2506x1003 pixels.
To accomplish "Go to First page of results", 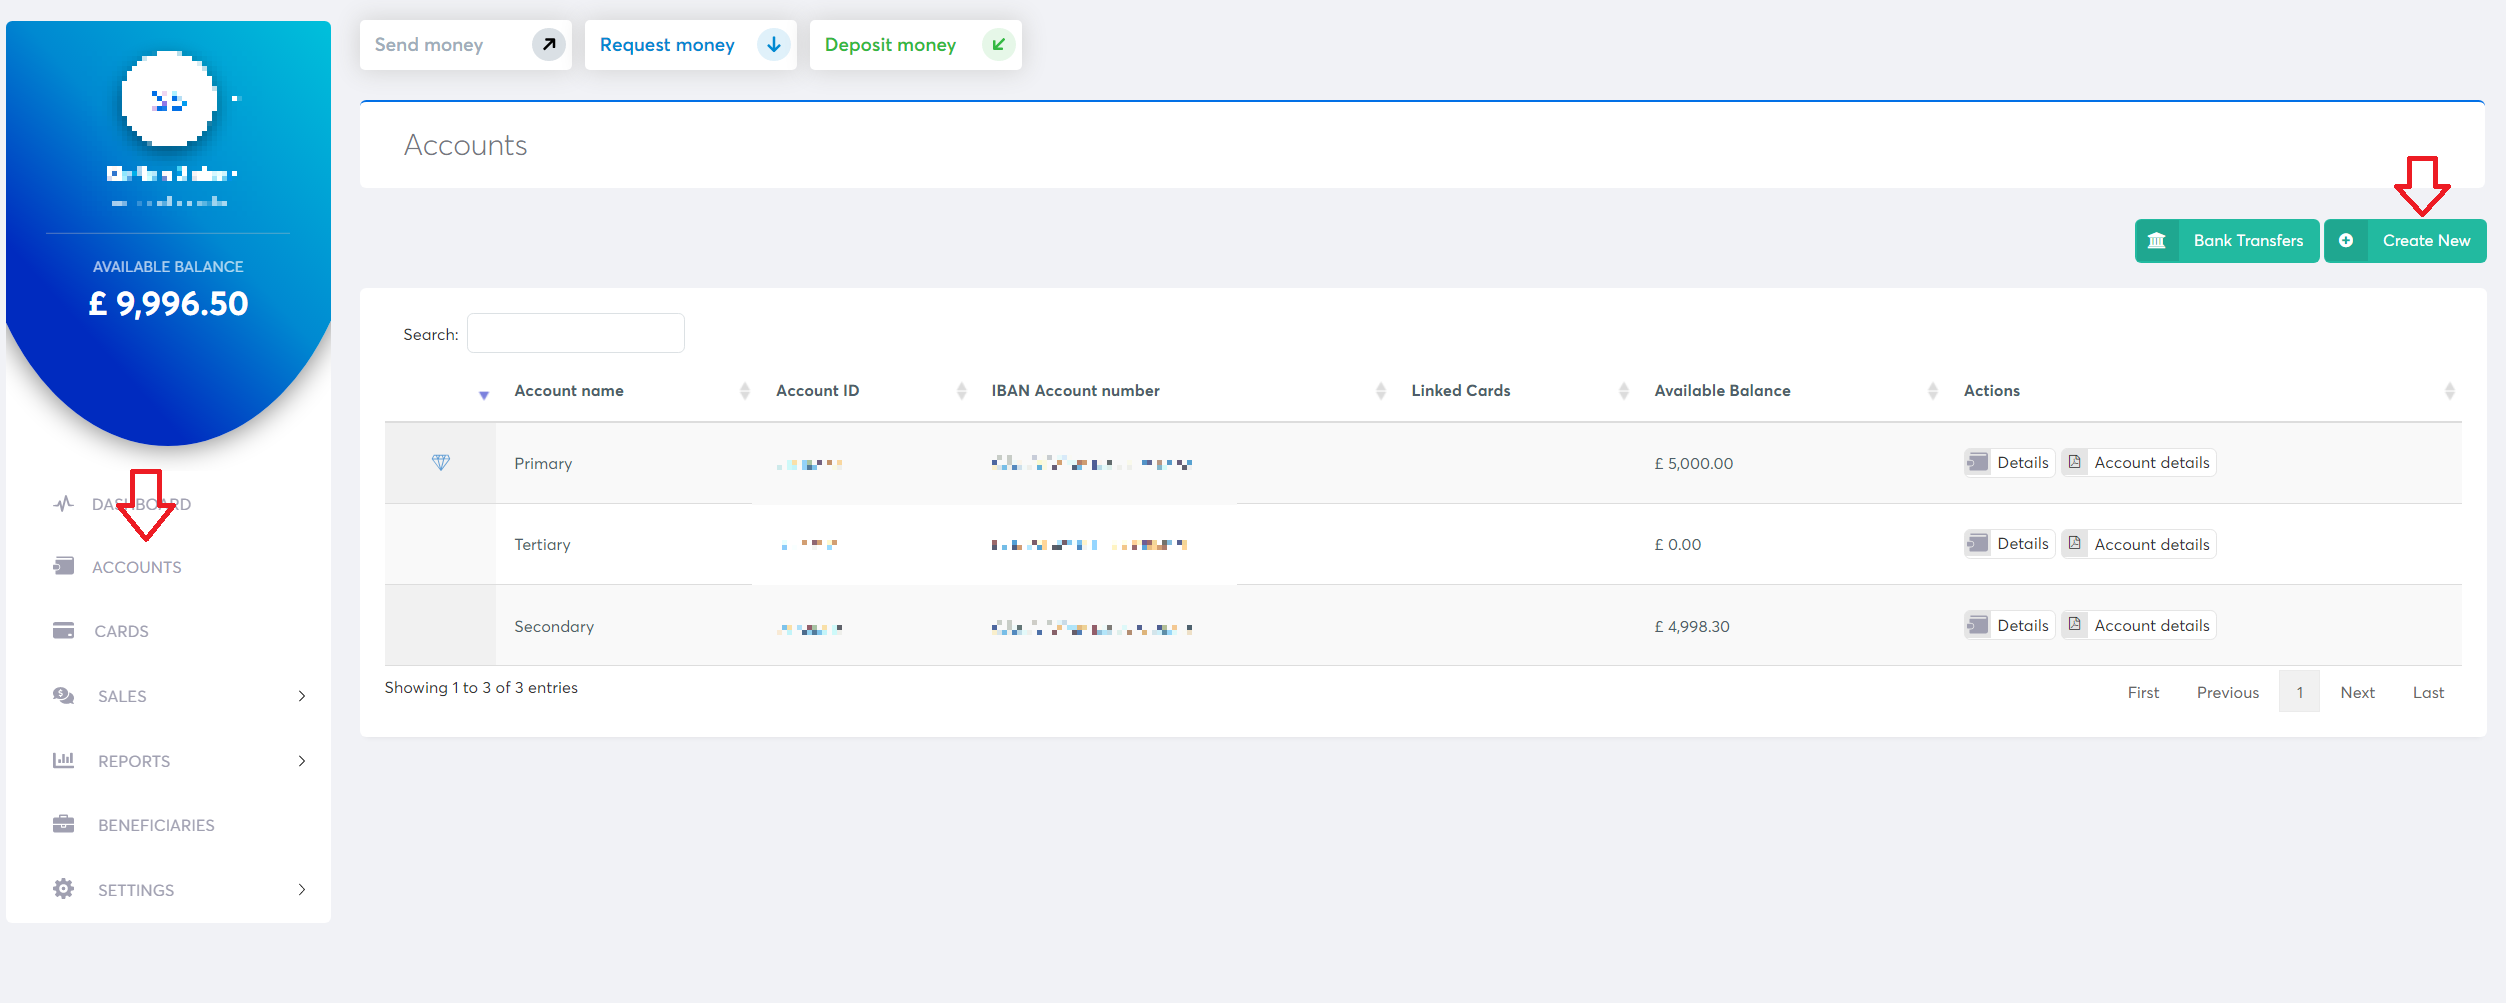I will tap(2143, 692).
